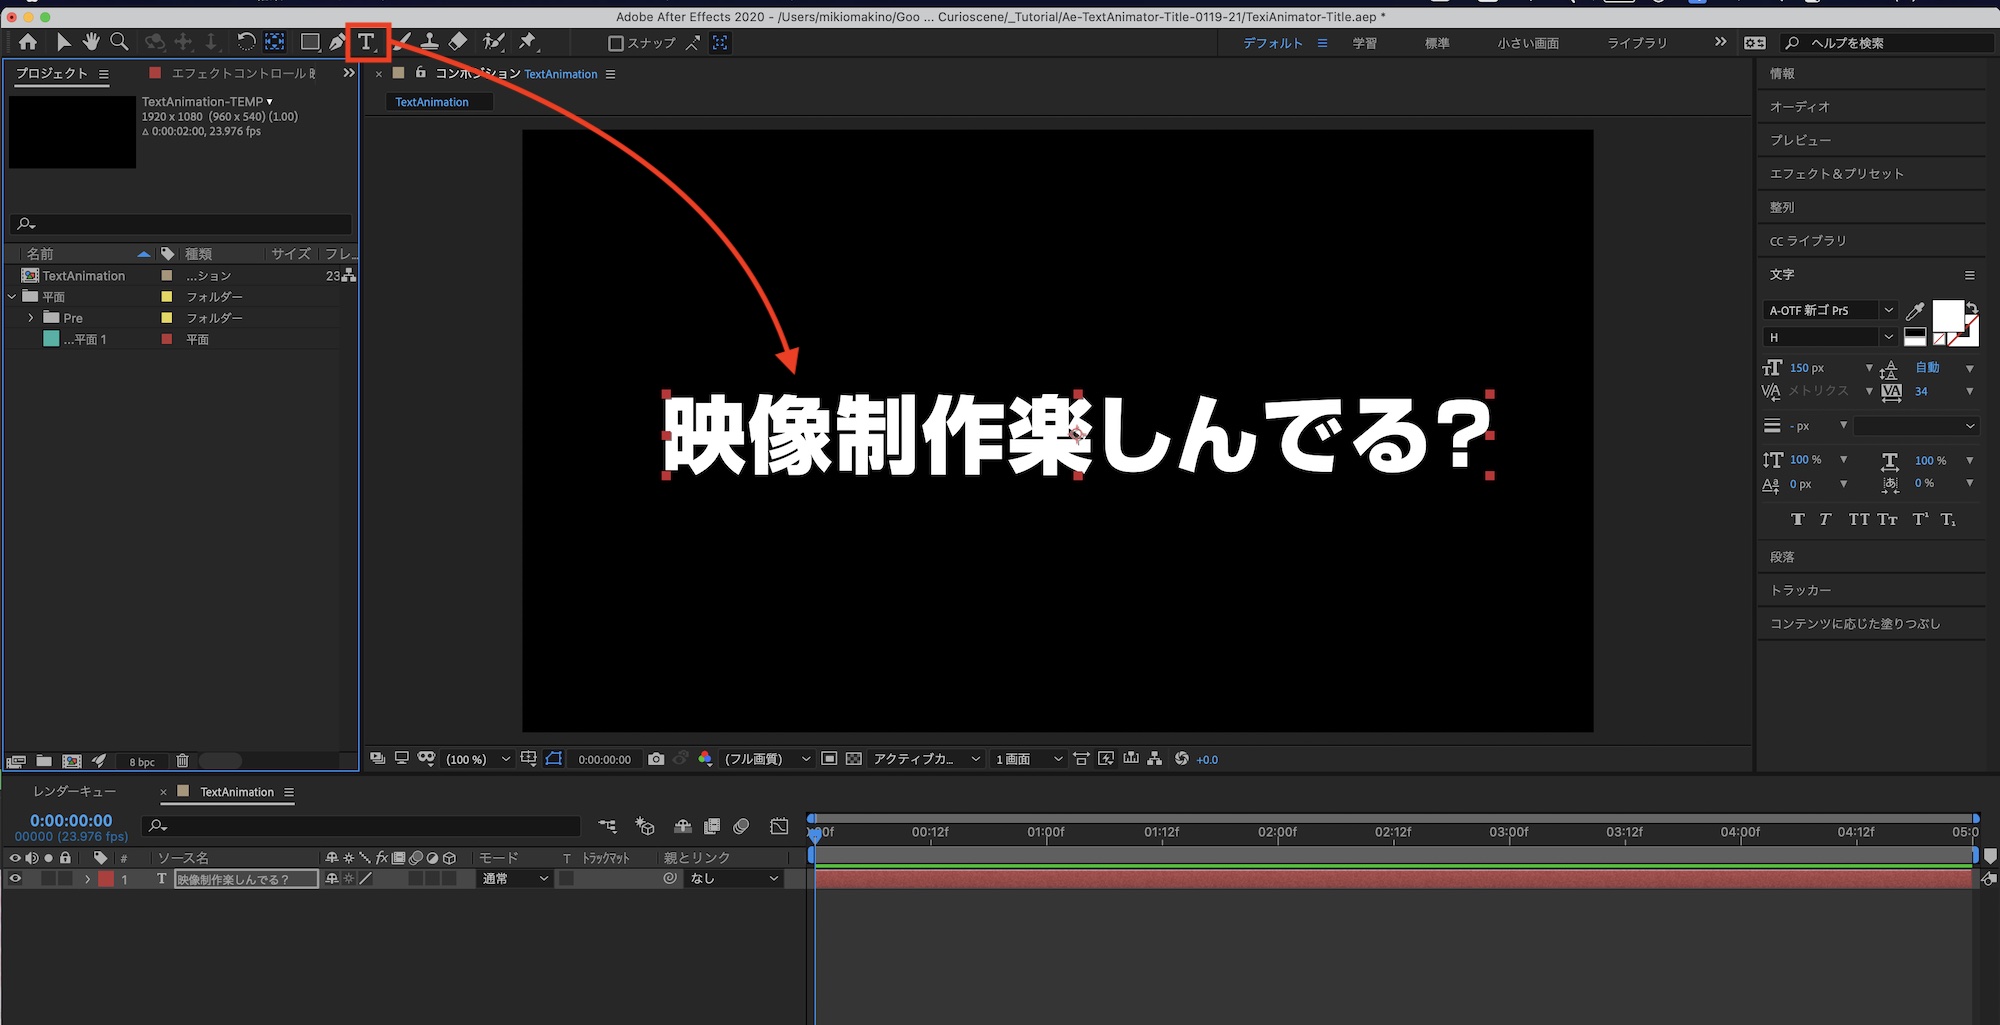Viewport: 2000px width, 1025px height.
Task: Switch to the ライブラリ workspace
Action: [x=1637, y=43]
